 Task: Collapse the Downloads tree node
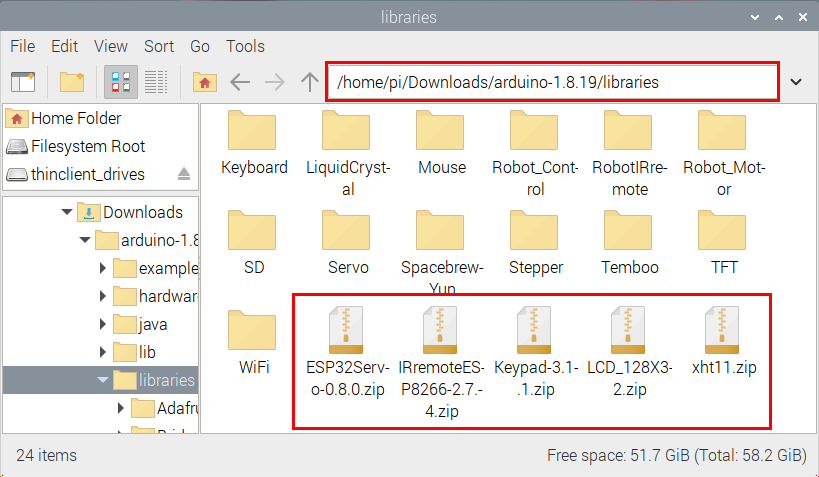click(x=67, y=212)
